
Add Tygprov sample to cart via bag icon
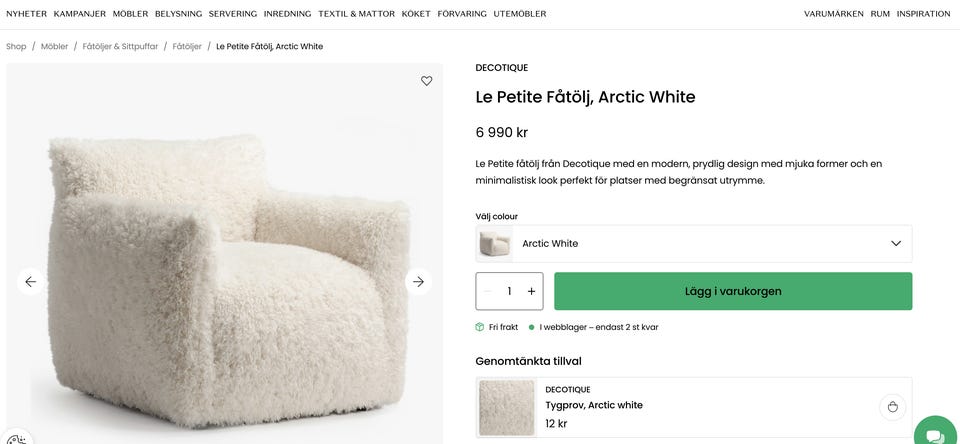click(892, 407)
